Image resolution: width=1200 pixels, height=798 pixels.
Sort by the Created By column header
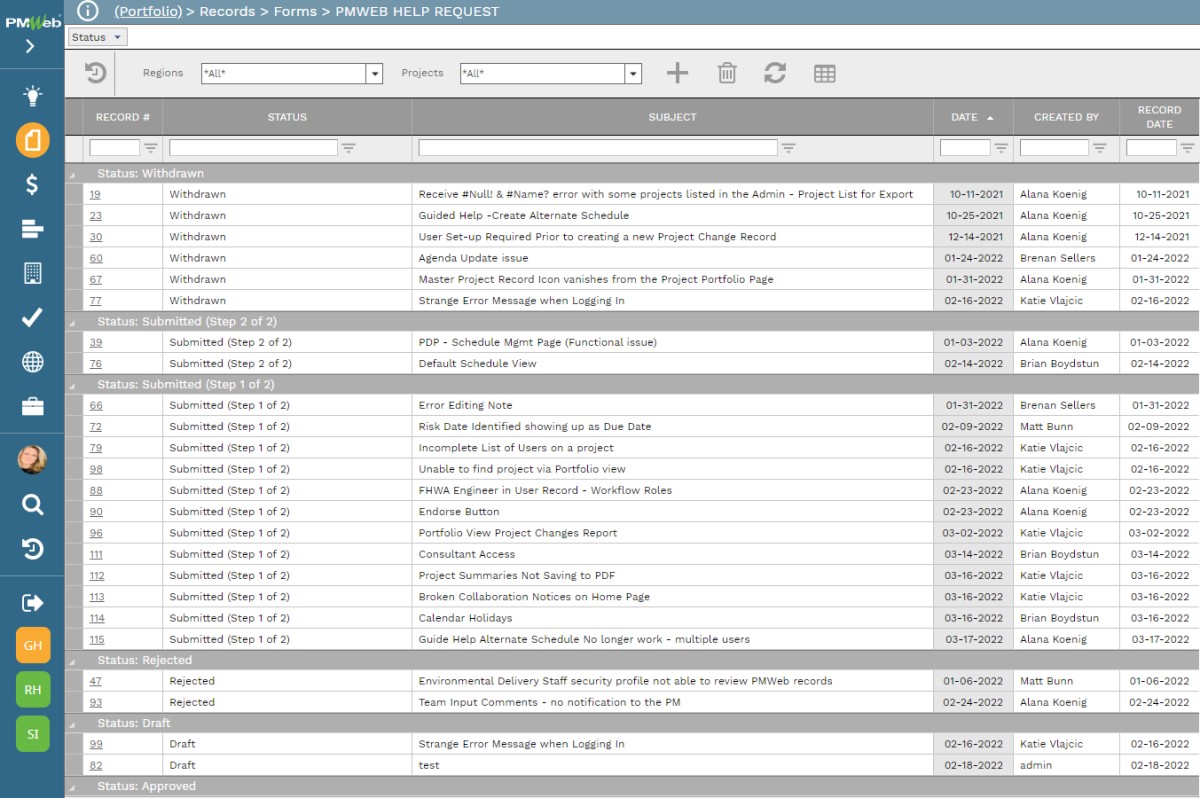pos(1066,117)
